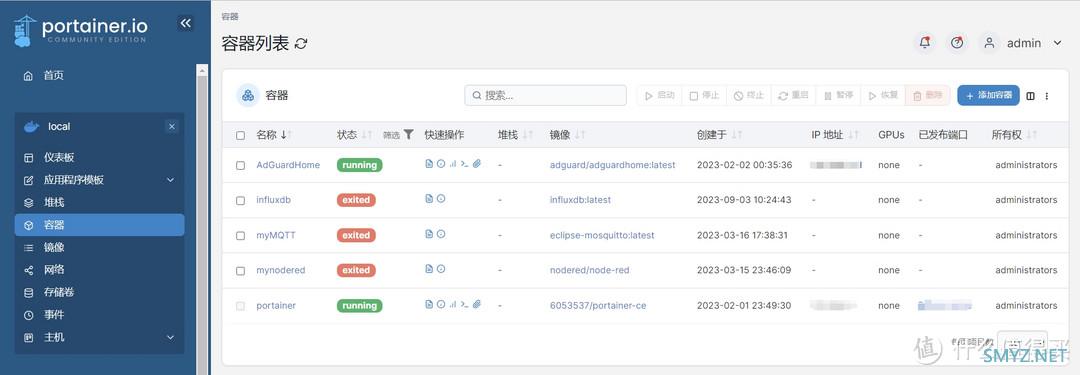Viewport: 1080px width, 375px height.
Task: Select 容器 in the sidebar
Action: click(x=99, y=225)
